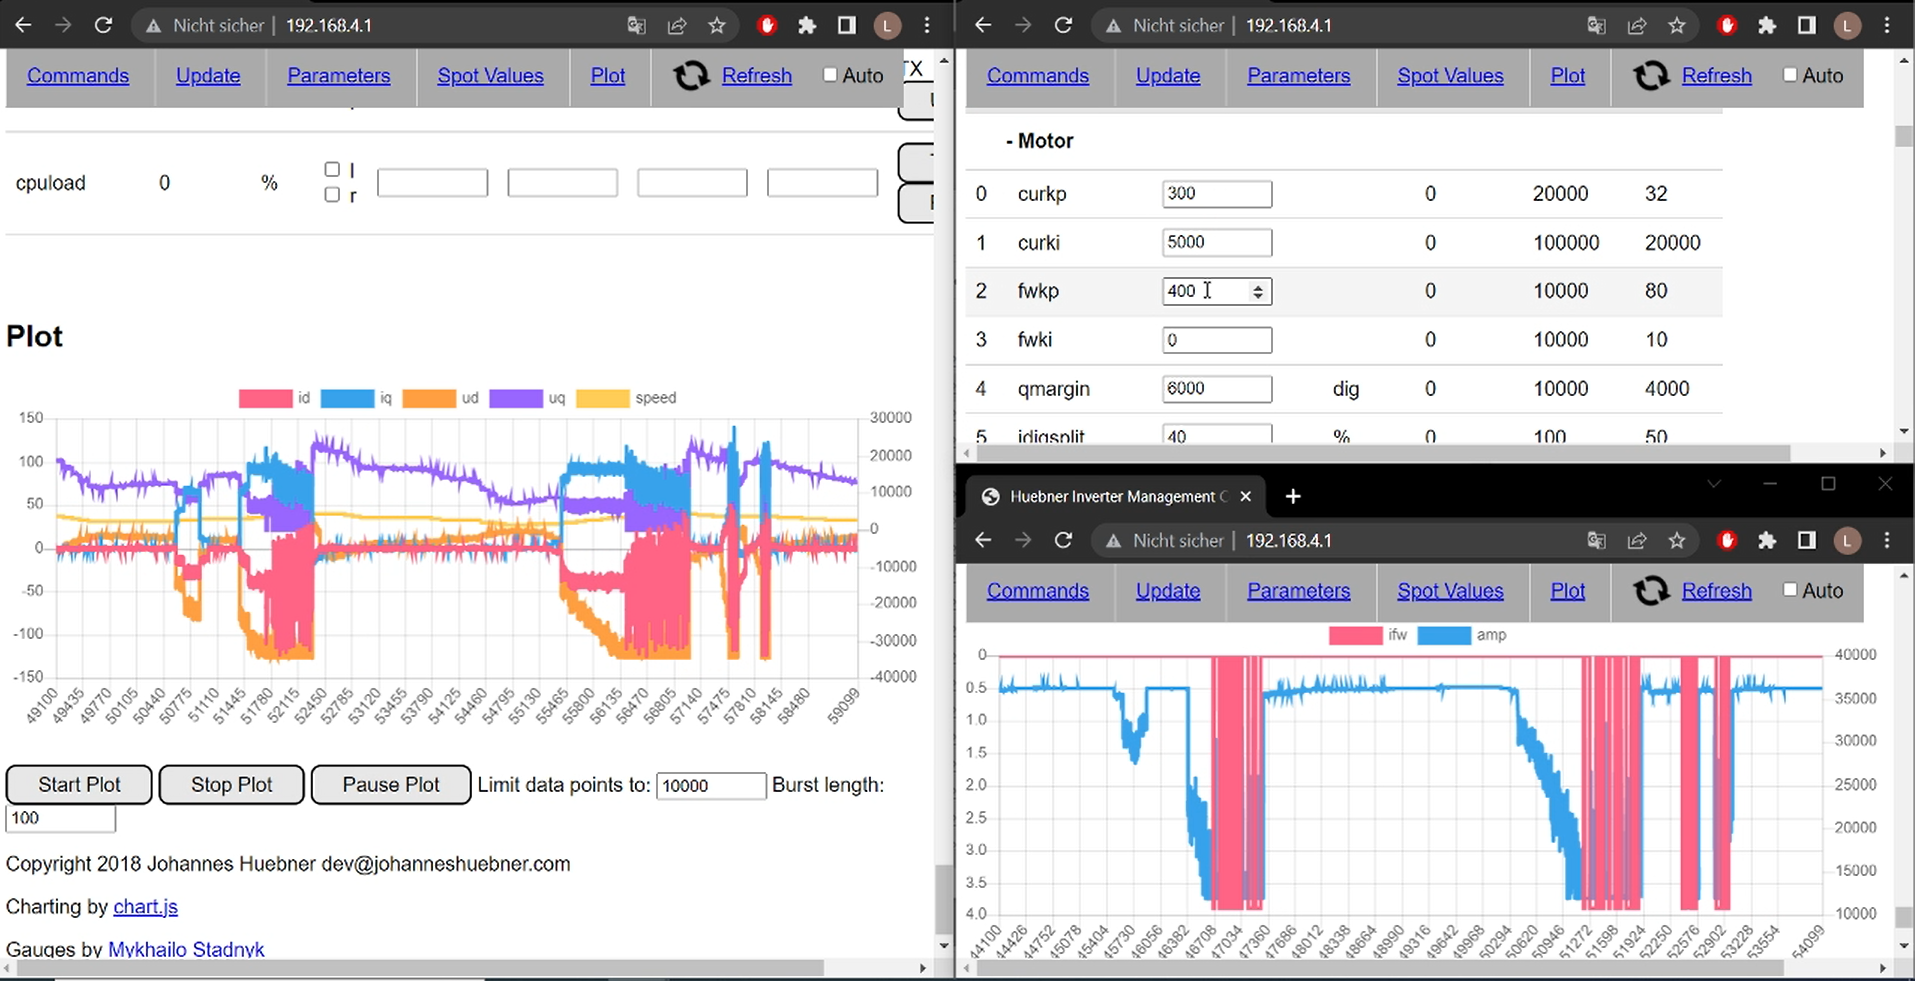Open the Spot Values tab in the top-right window
Image resolution: width=1915 pixels, height=981 pixels.
click(x=1450, y=76)
